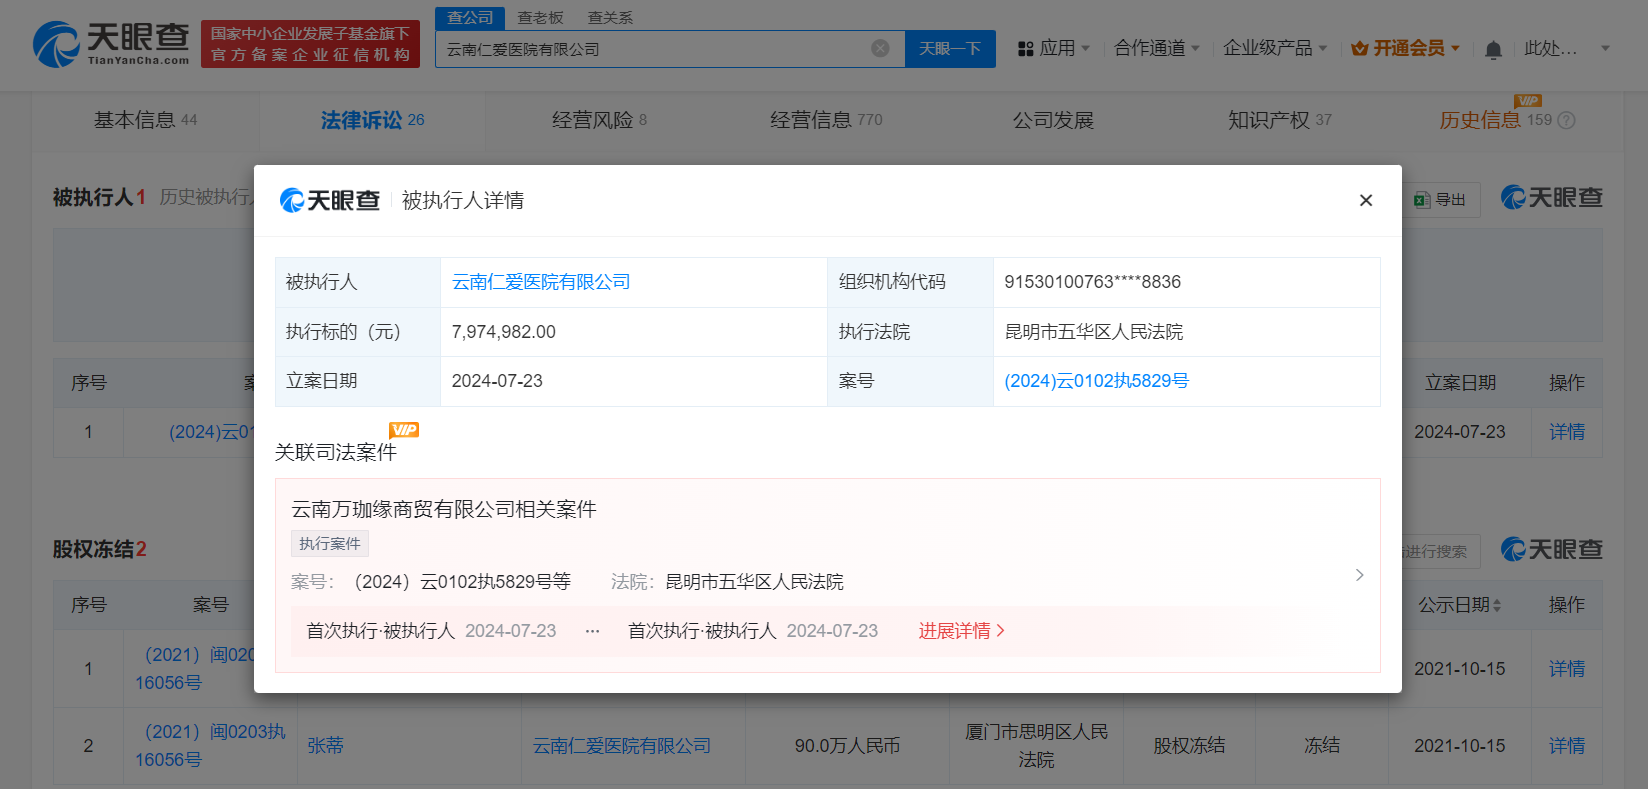The height and width of the screenshot is (789, 1648).
Task: Click the ellipsis between execution timeline entries
Action: [x=592, y=631]
